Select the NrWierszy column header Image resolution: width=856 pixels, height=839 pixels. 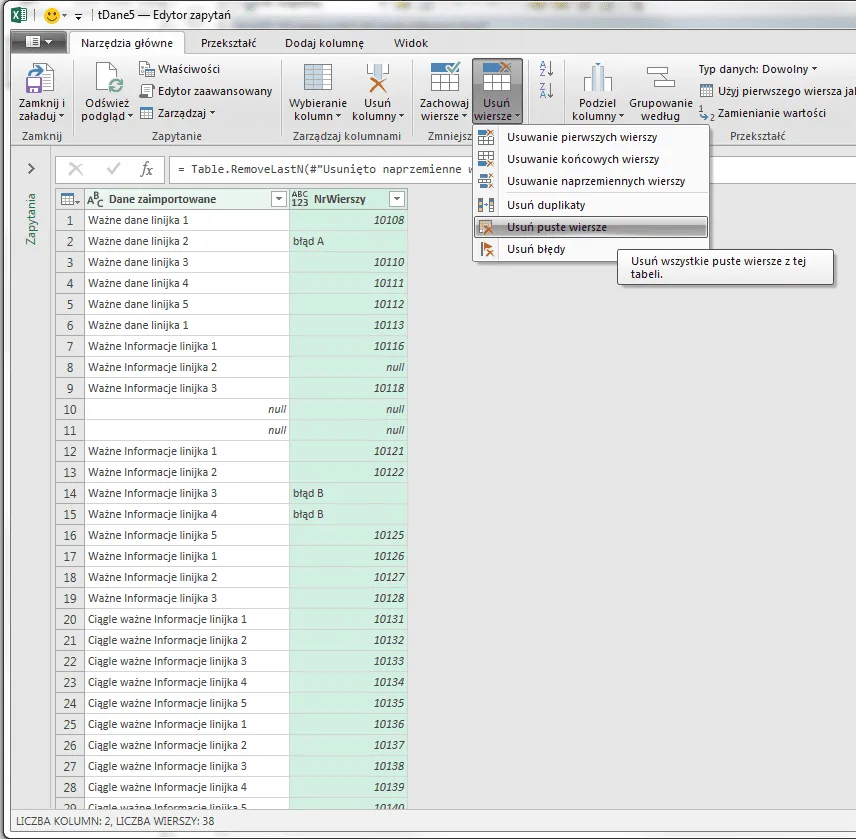point(348,199)
